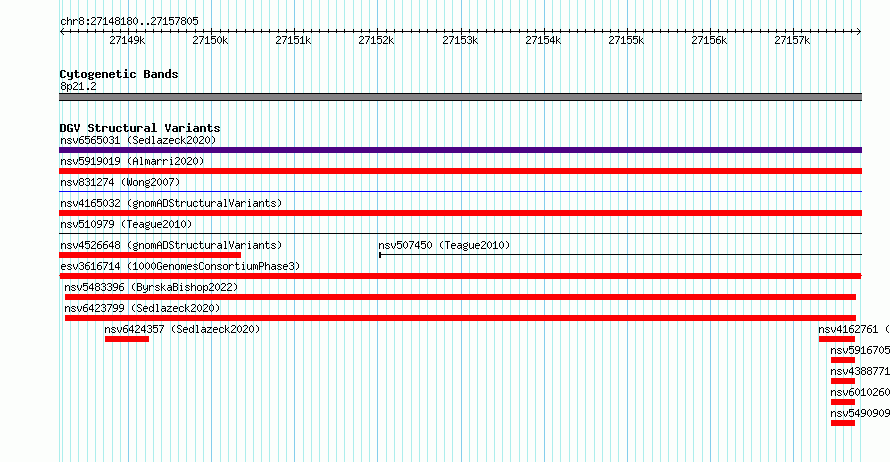Viewport: 890px width, 462px height.
Task: Open variant nsv6010260 label
Action: 860,392
